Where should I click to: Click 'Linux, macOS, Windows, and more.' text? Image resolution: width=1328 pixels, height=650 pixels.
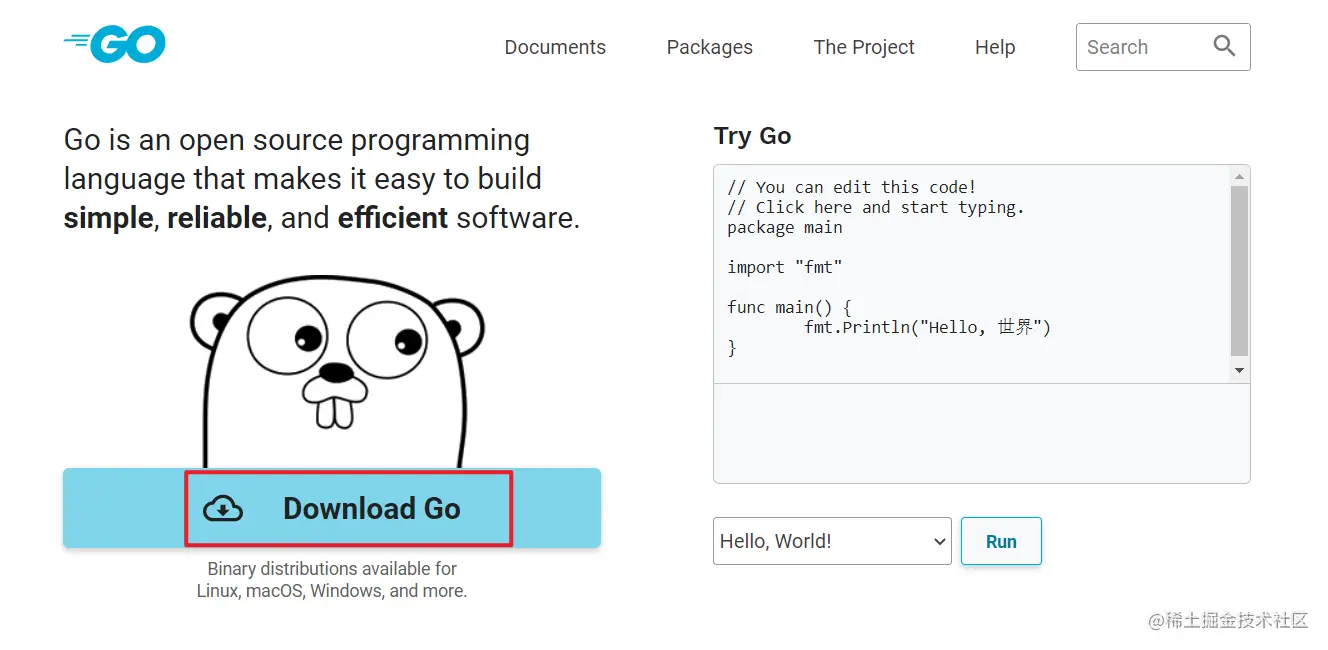[x=332, y=591]
